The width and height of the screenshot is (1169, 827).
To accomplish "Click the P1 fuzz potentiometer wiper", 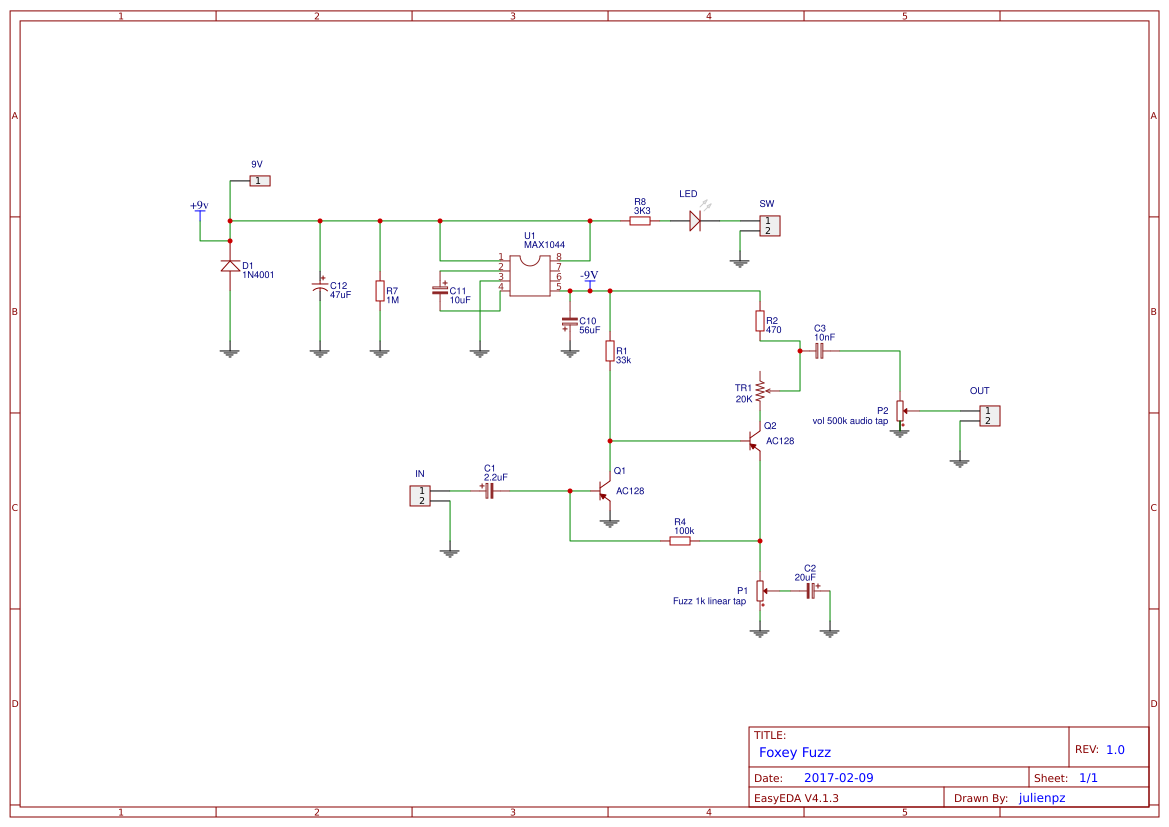I will (x=764, y=591).
